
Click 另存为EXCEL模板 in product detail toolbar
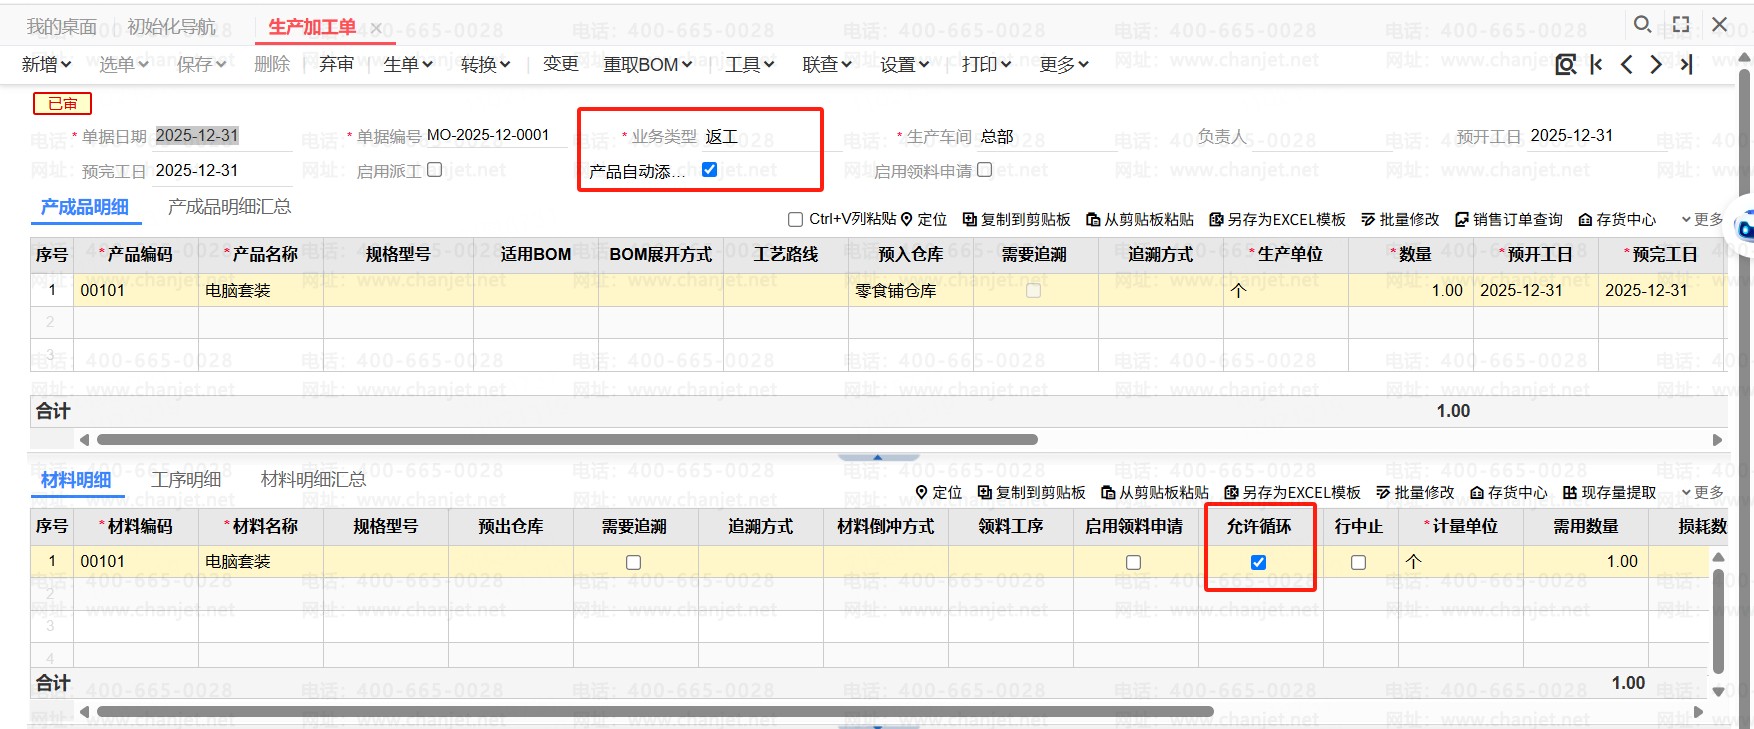(1277, 219)
